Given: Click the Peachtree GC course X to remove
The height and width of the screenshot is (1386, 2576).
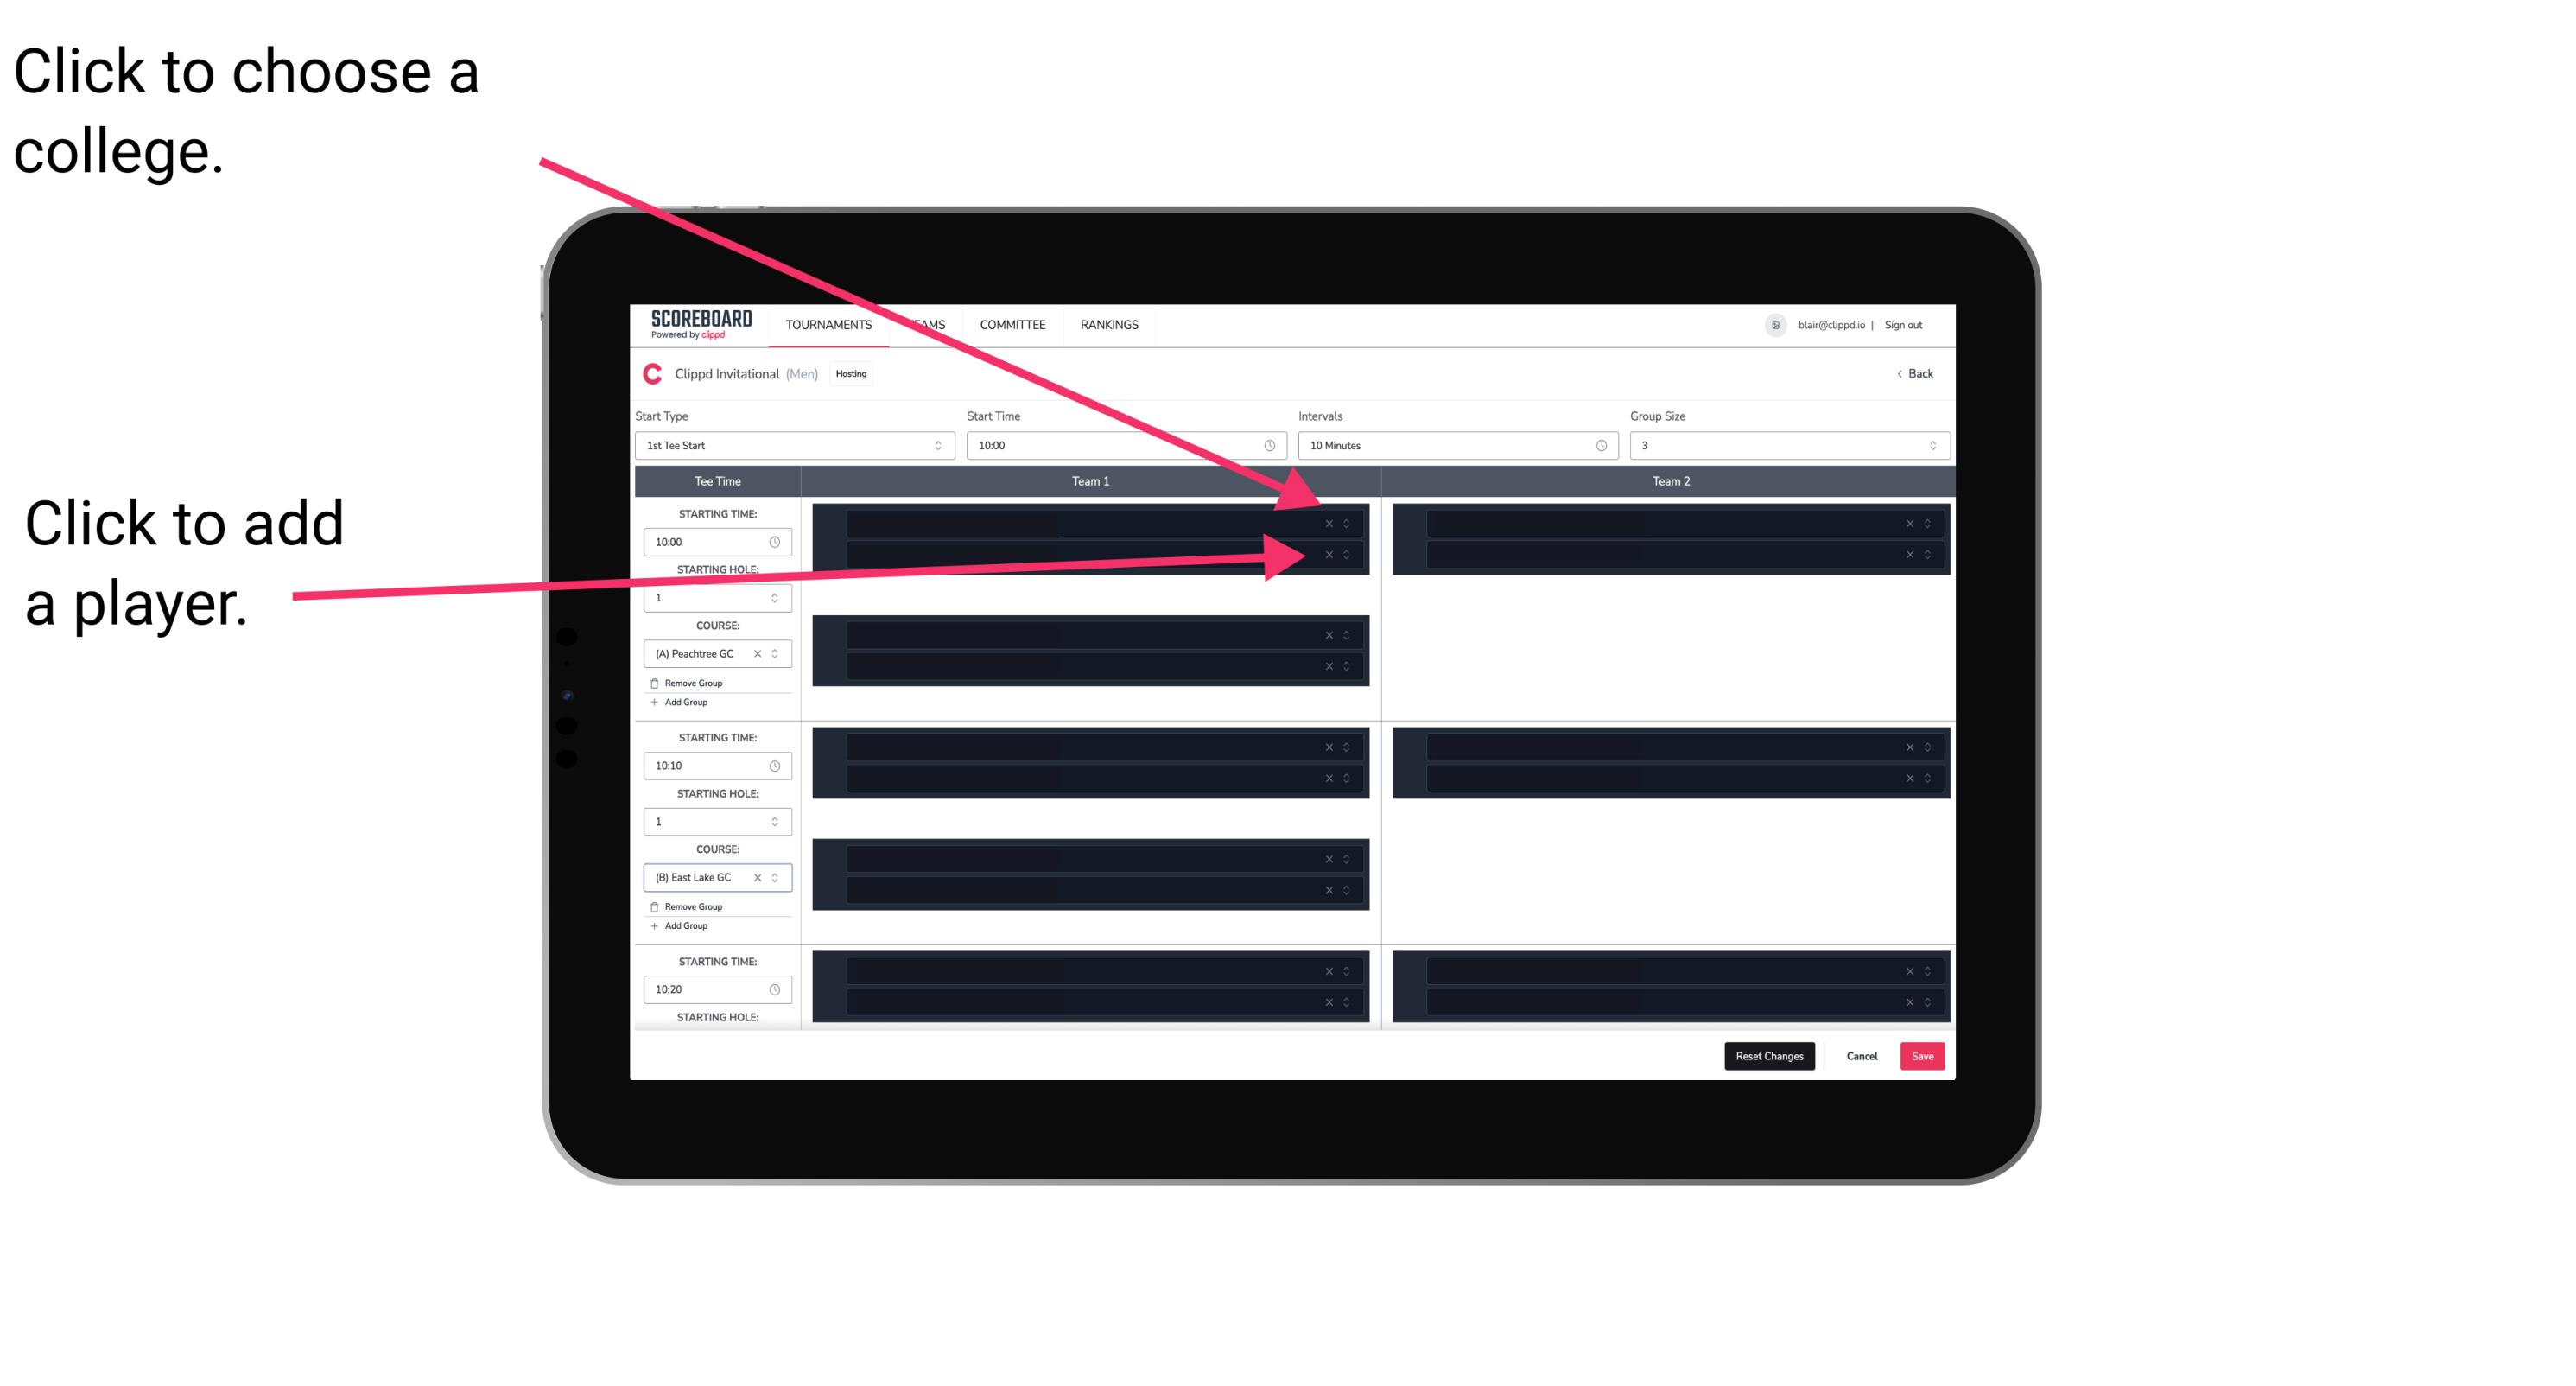Looking at the screenshot, I should coord(759,652).
